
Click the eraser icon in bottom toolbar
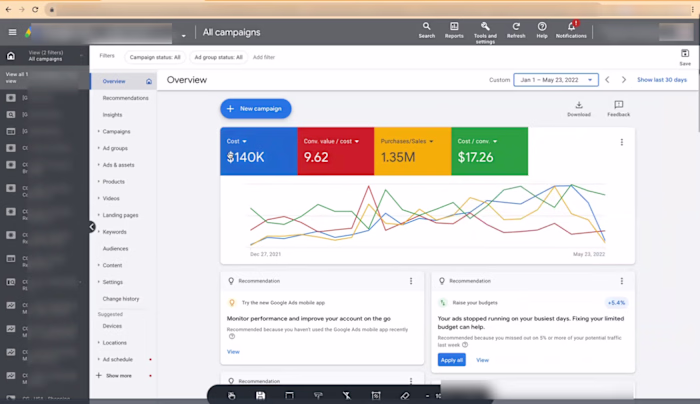404,395
